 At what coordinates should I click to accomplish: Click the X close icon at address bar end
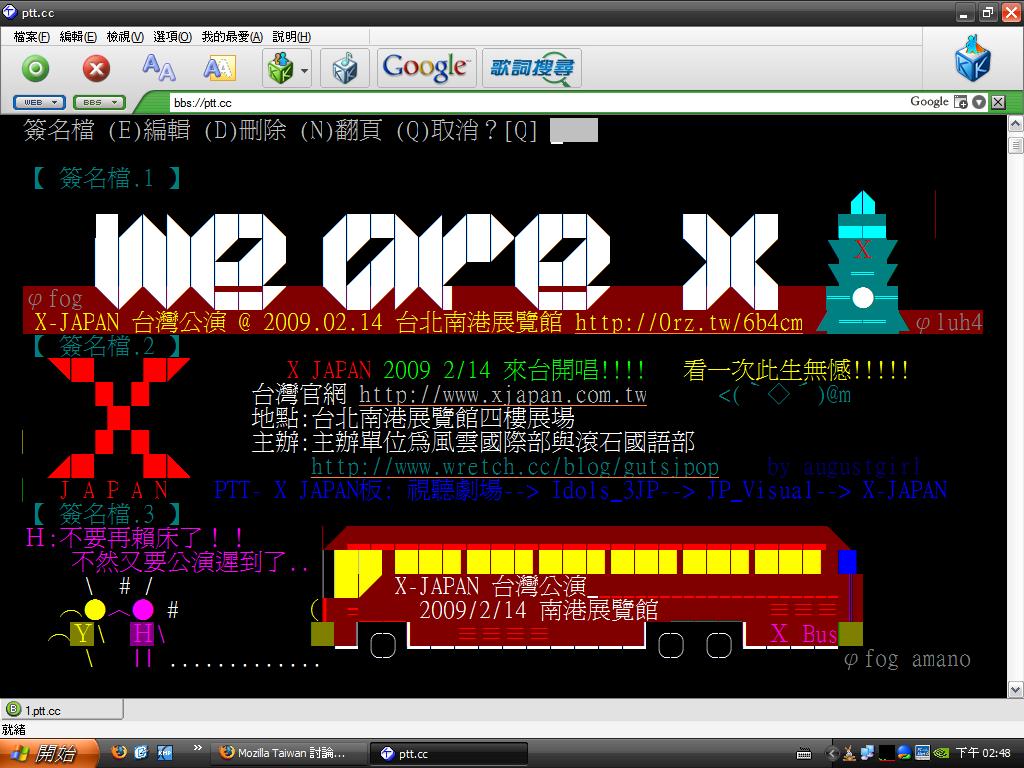coord(998,102)
